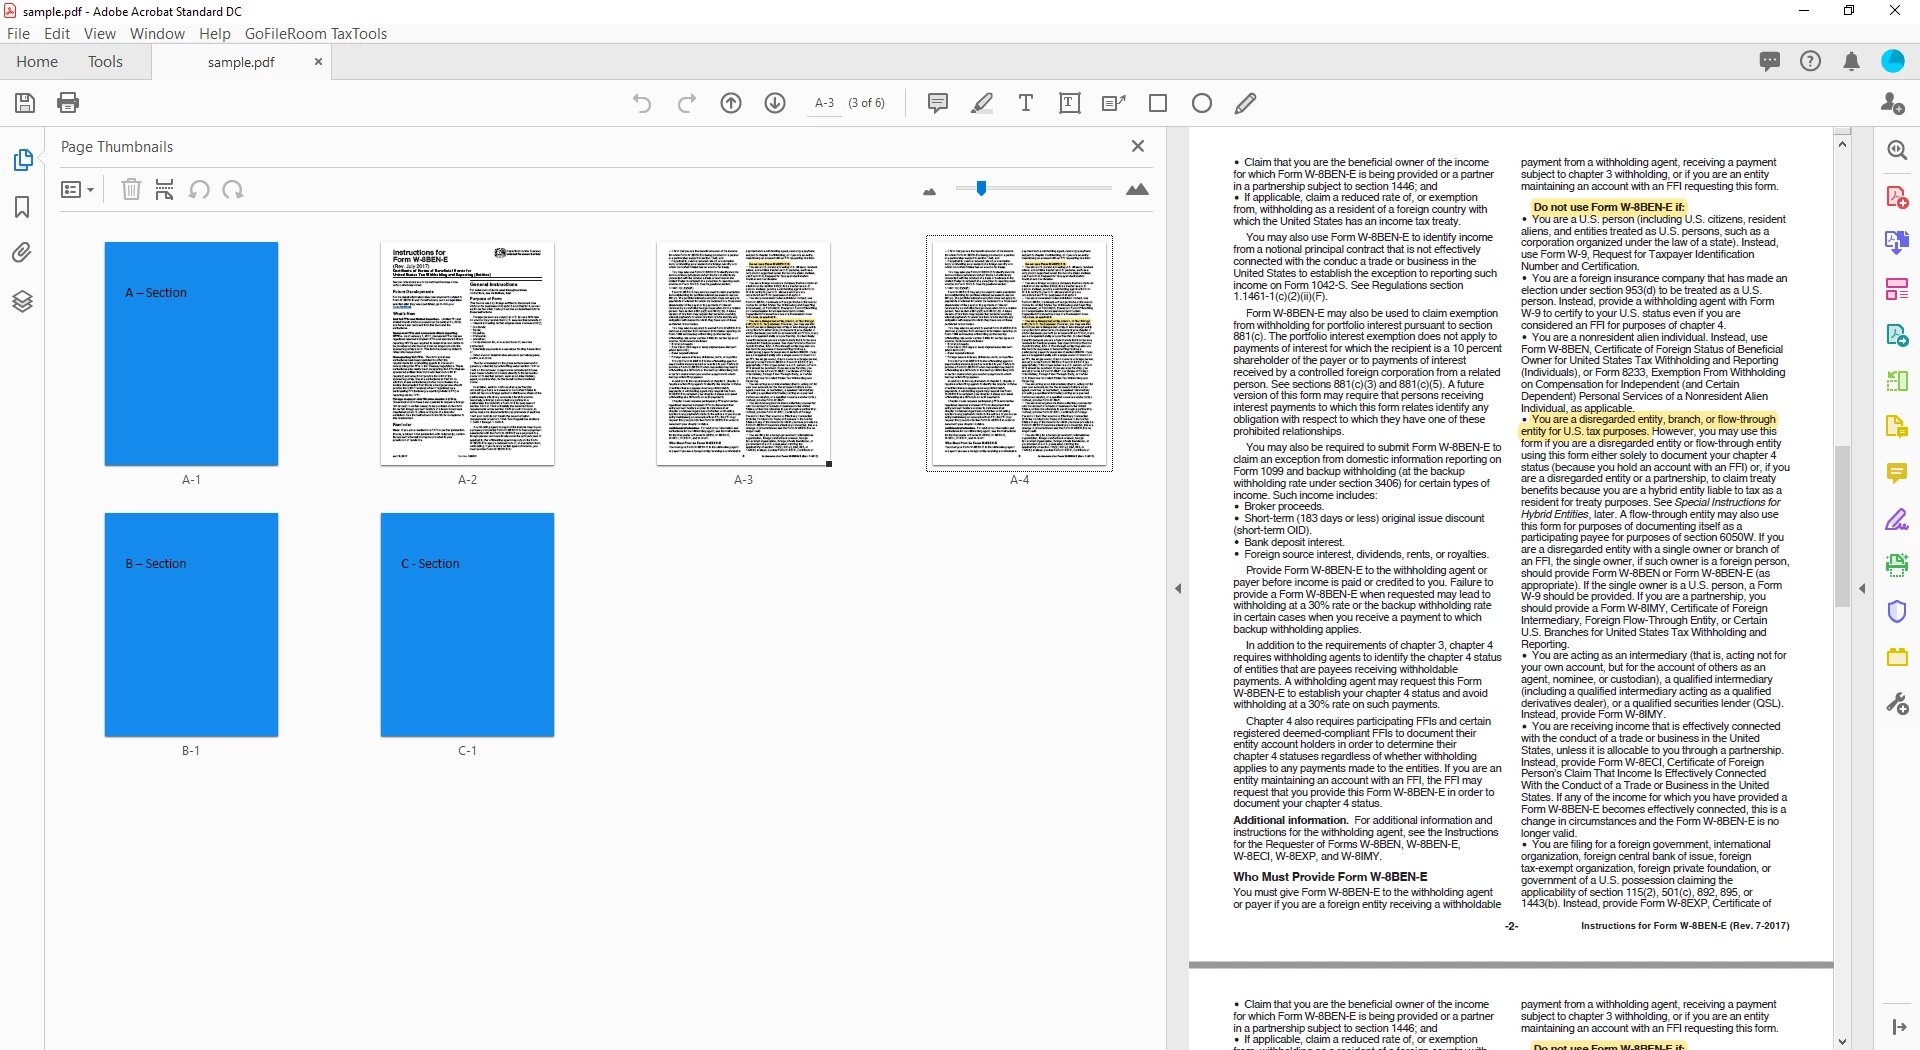Switch to the Tools tab
The image size is (1920, 1050).
pyautogui.click(x=105, y=61)
